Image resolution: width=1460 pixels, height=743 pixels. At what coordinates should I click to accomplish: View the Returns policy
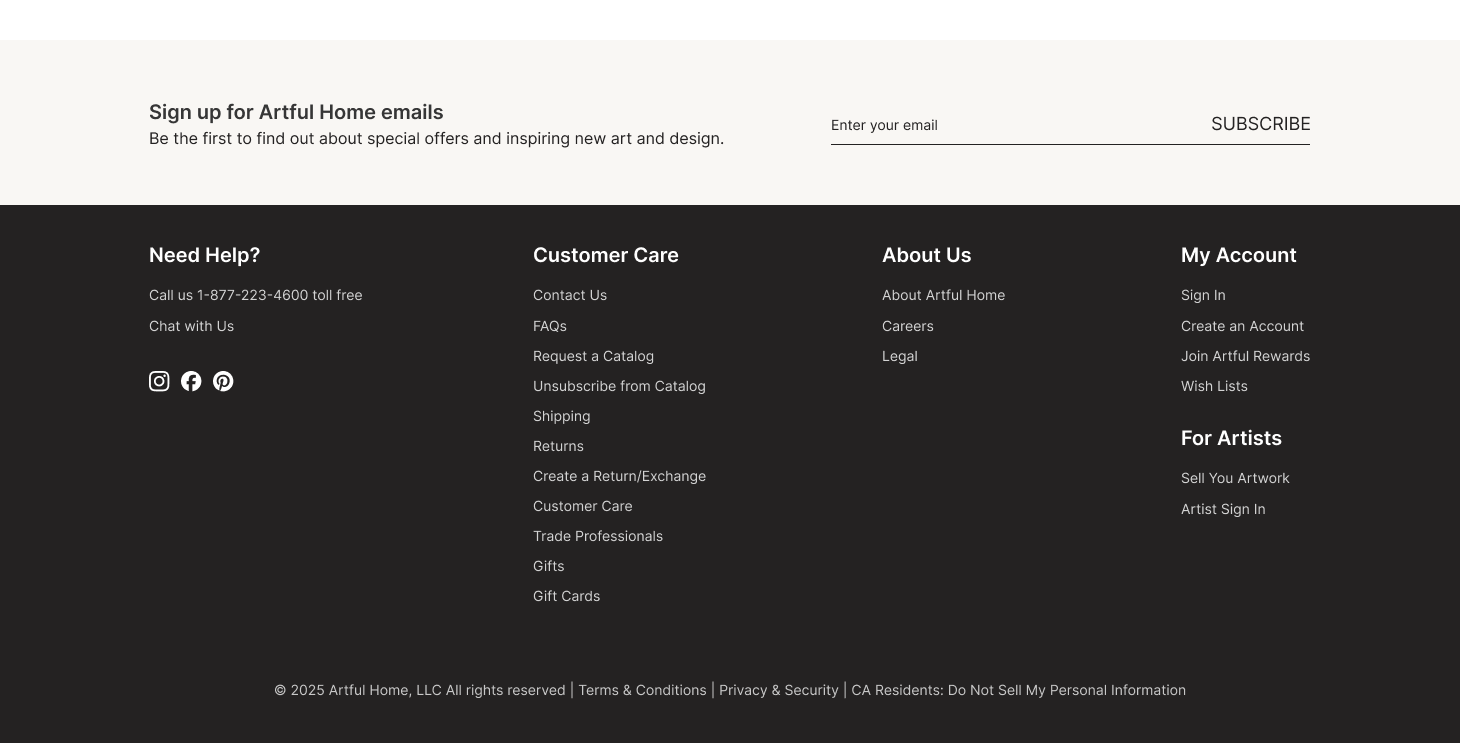point(558,446)
